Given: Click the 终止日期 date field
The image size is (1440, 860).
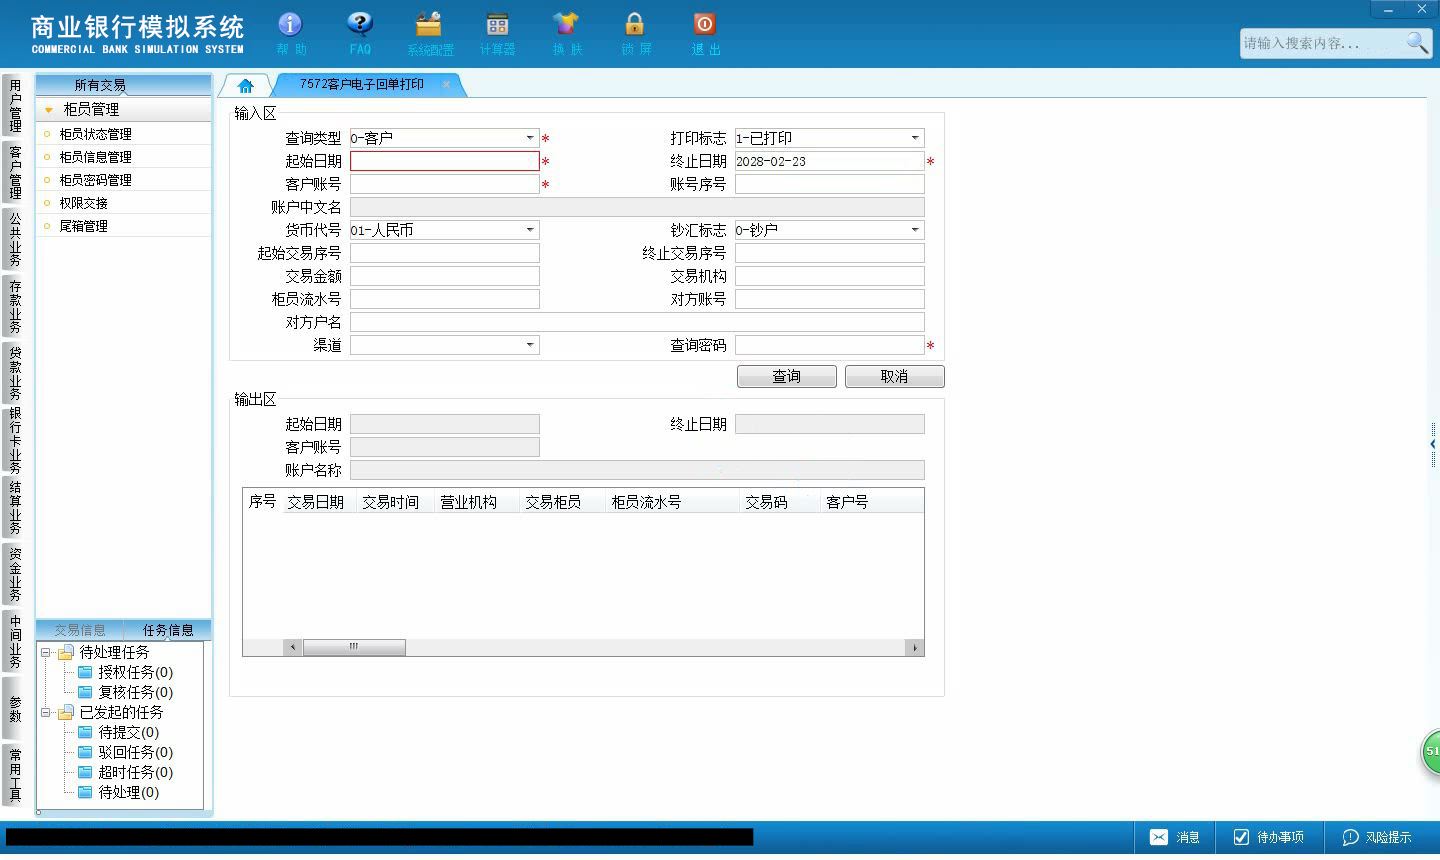Looking at the screenshot, I should coord(830,161).
